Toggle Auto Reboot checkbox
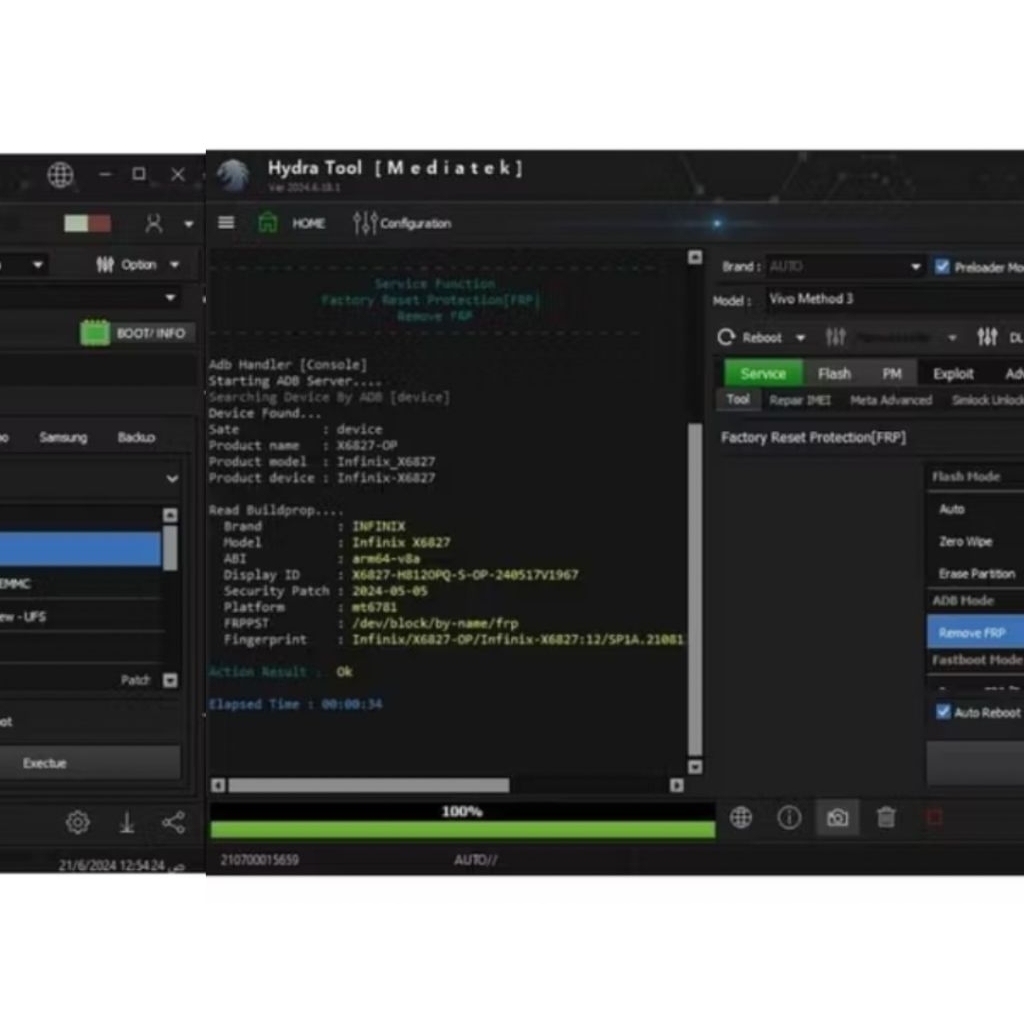This screenshot has width=1024, height=1024. click(x=943, y=712)
